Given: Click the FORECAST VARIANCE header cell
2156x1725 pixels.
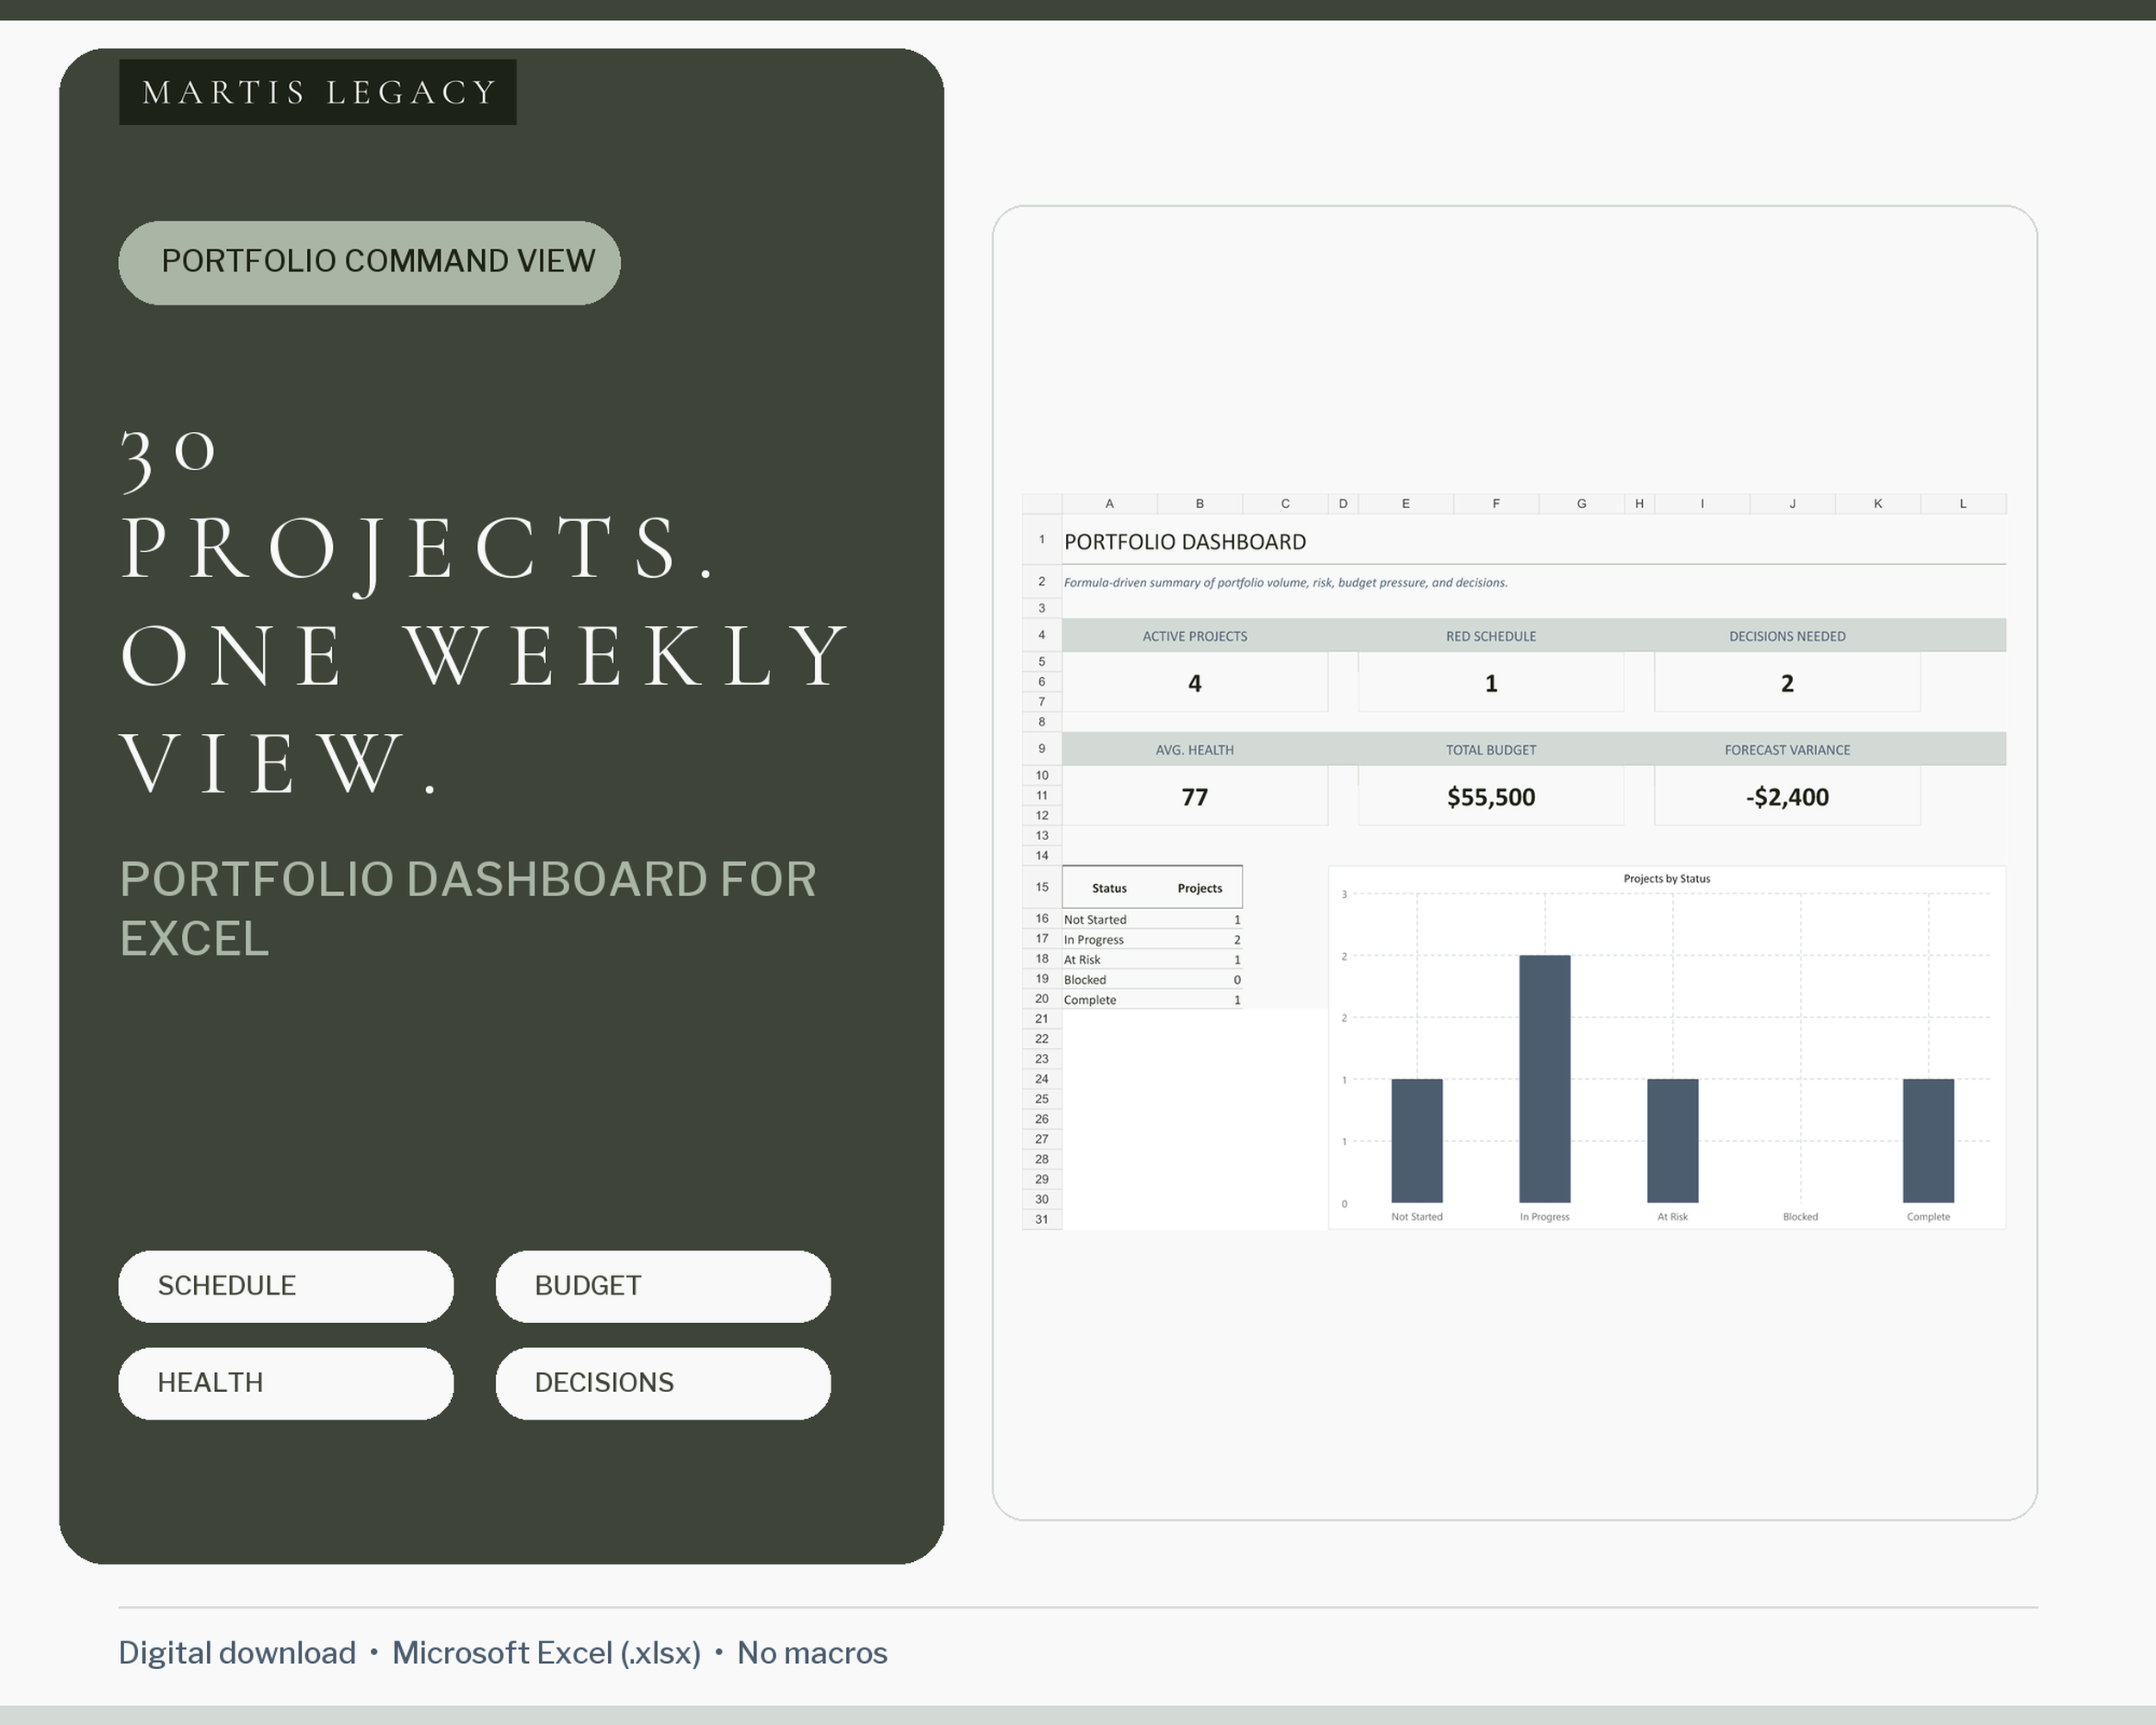Looking at the screenshot, I should coord(1787,750).
